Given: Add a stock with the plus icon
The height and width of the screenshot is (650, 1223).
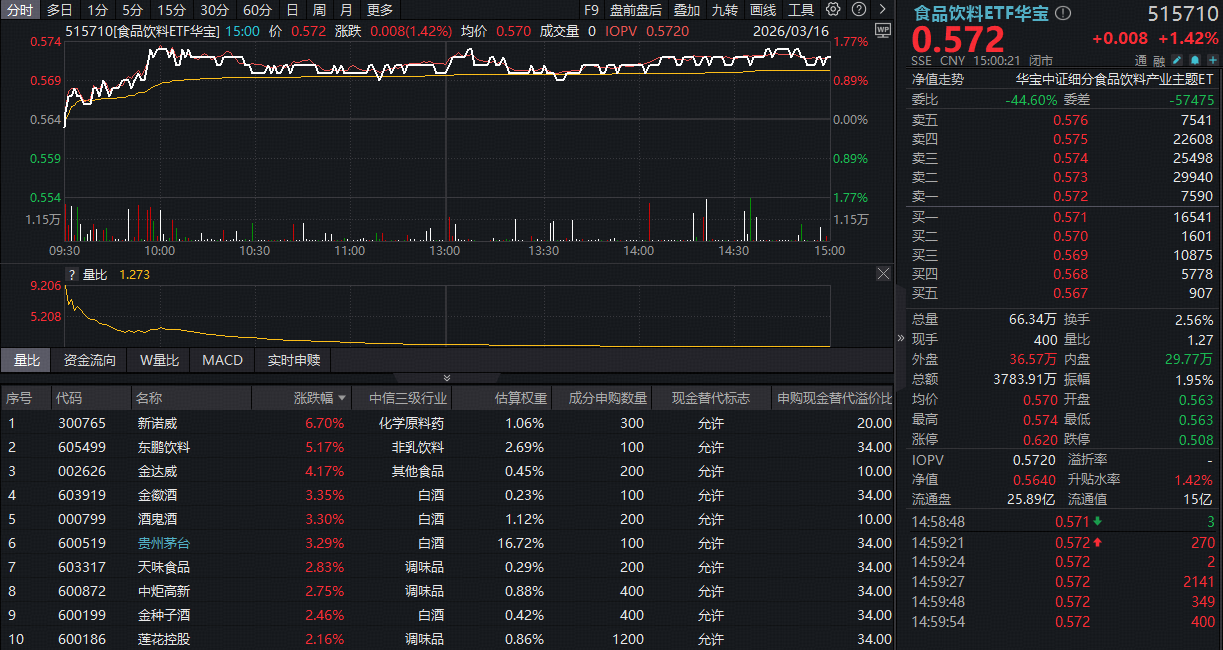Looking at the screenshot, I should 1212,60.
